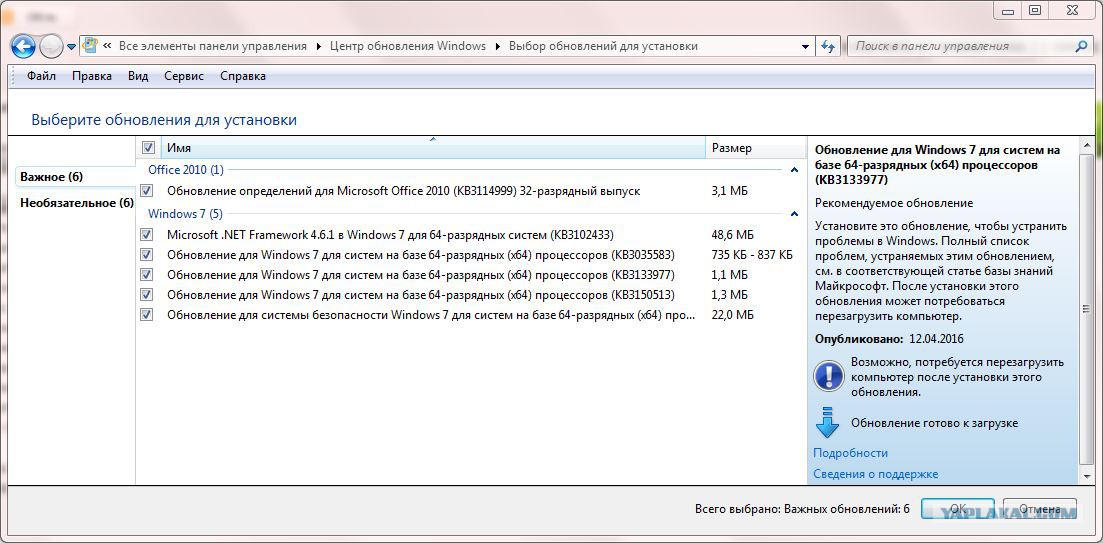Open the Подробности link
The image size is (1103, 543).
tap(850, 453)
